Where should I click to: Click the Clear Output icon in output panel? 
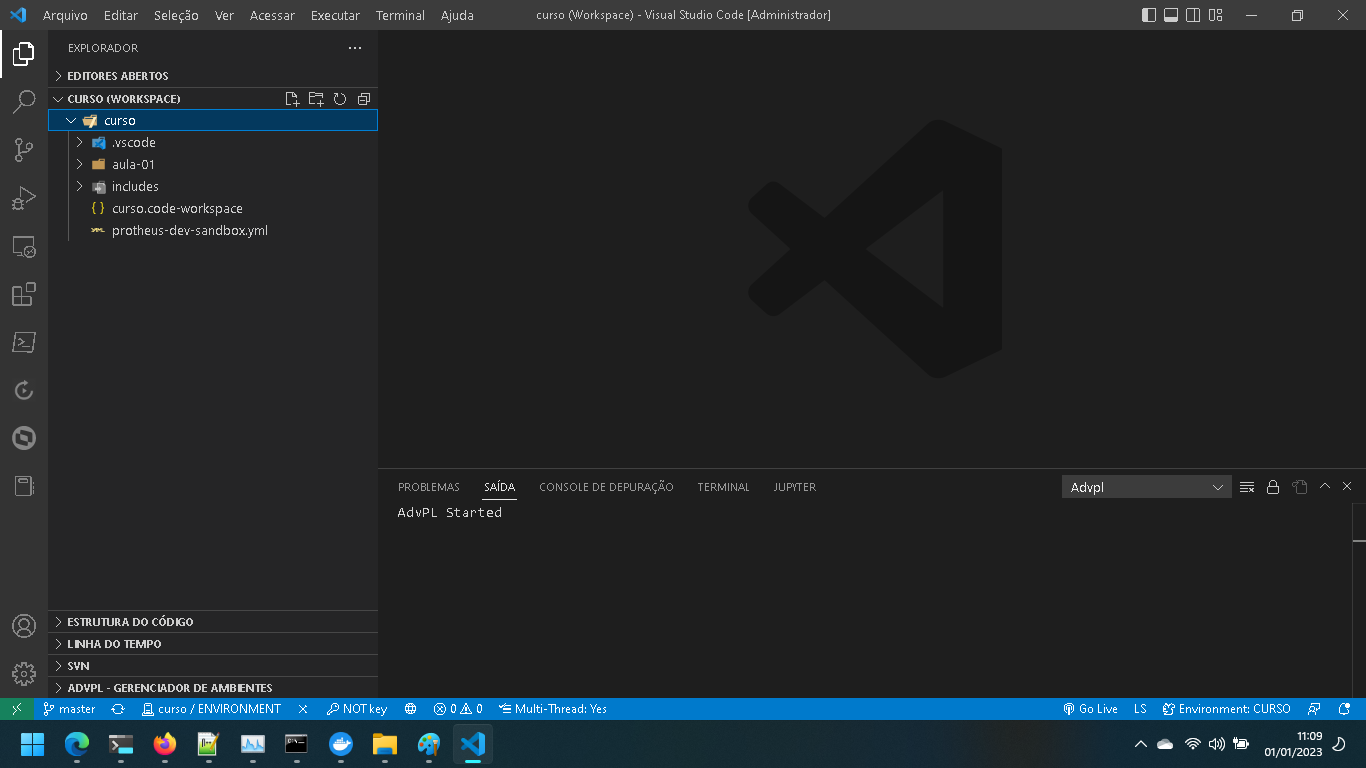1246,487
